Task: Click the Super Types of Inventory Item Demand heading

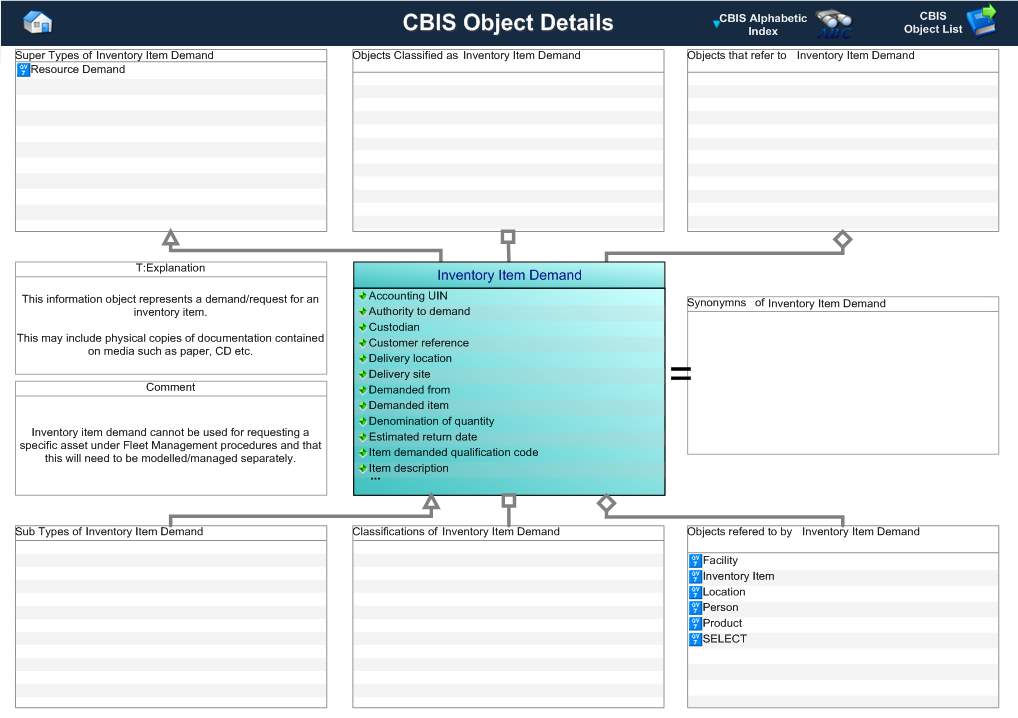Action: (114, 56)
